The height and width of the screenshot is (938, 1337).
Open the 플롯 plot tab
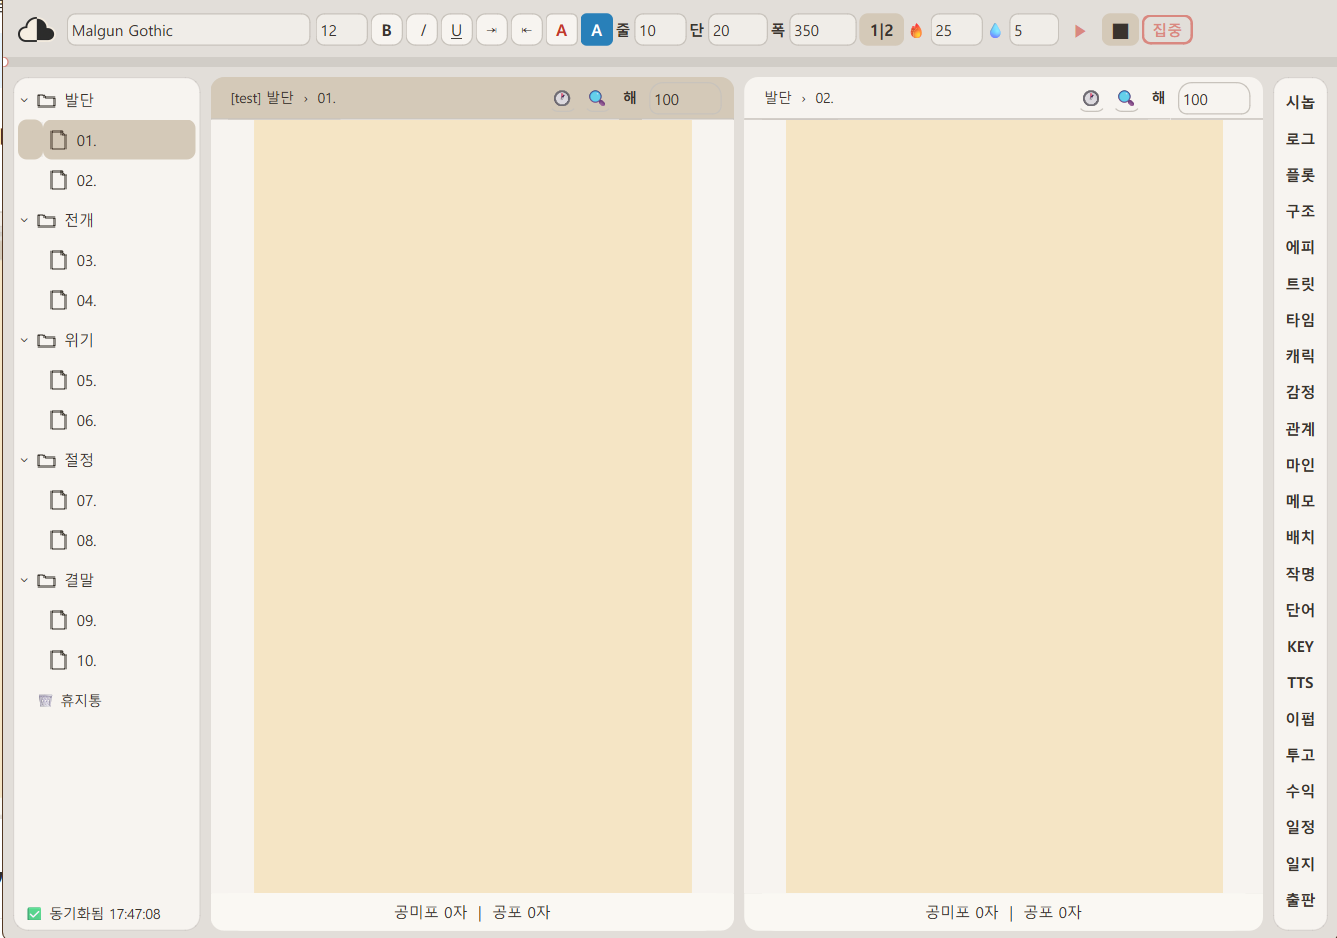pyautogui.click(x=1300, y=175)
